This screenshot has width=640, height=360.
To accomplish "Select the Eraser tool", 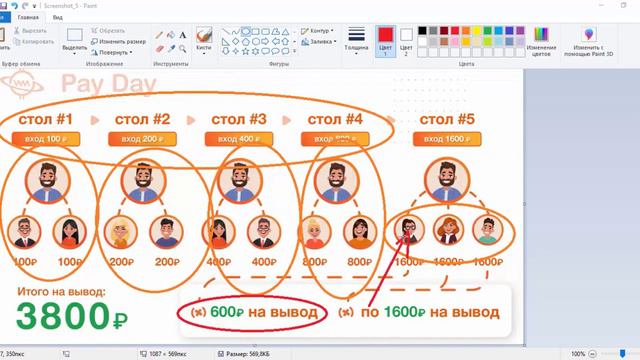I will coord(159,49).
